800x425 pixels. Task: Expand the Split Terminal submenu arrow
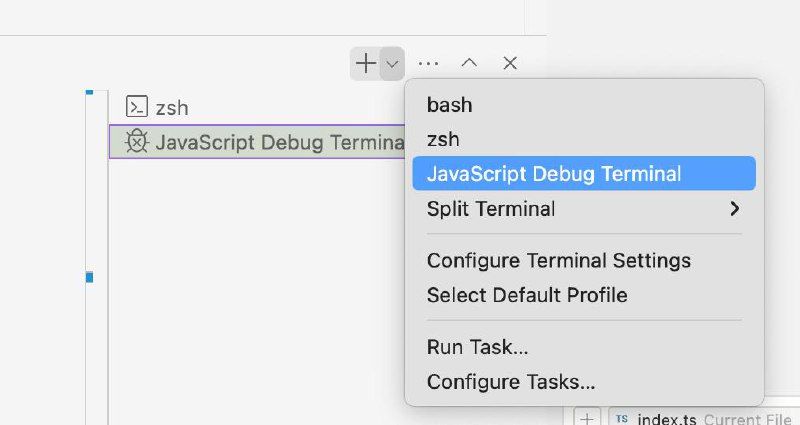735,209
